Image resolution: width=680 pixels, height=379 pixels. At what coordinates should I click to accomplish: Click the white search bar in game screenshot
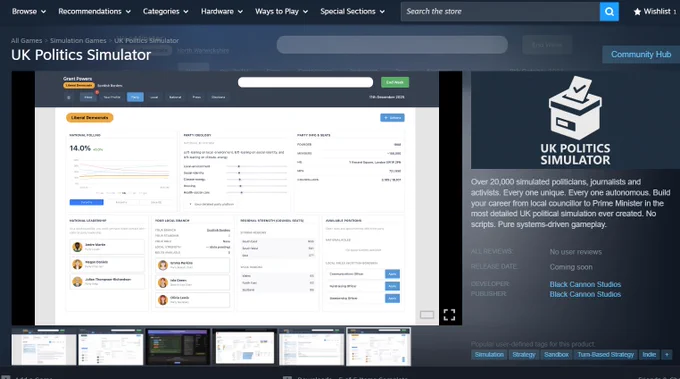(305, 82)
